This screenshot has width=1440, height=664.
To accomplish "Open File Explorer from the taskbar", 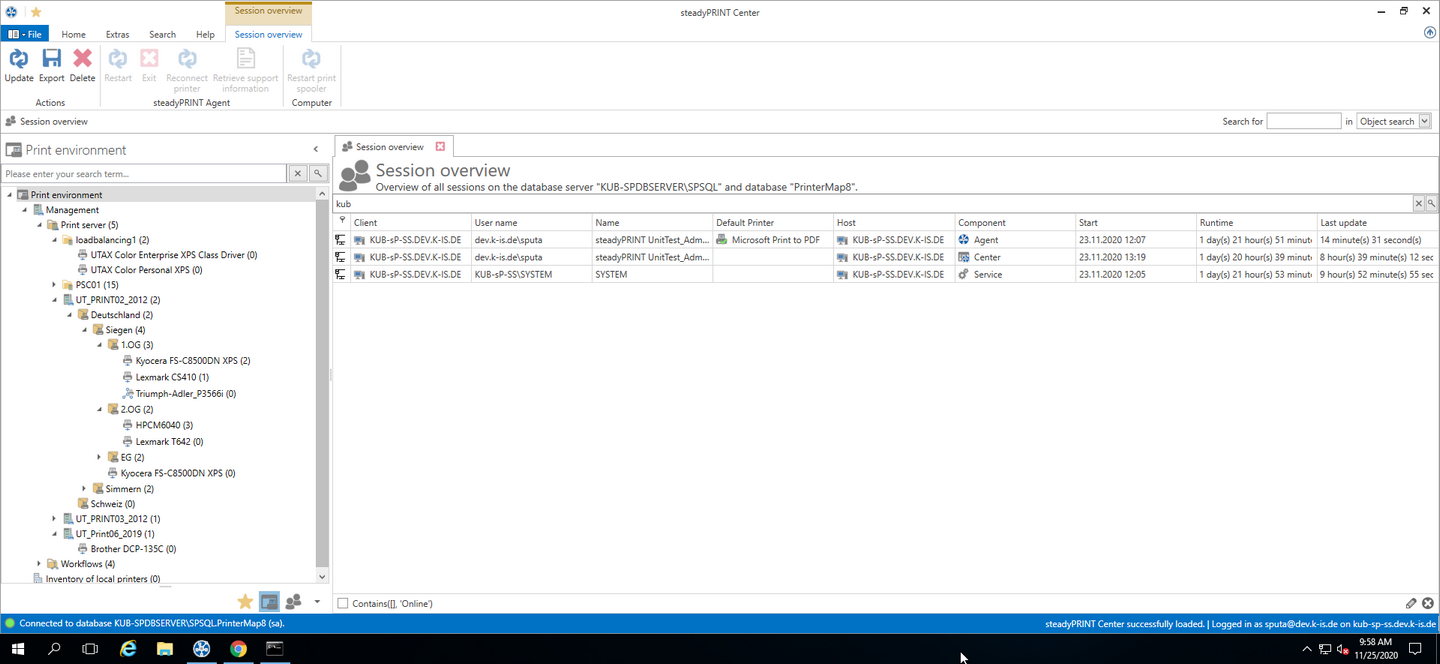I will point(165,648).
